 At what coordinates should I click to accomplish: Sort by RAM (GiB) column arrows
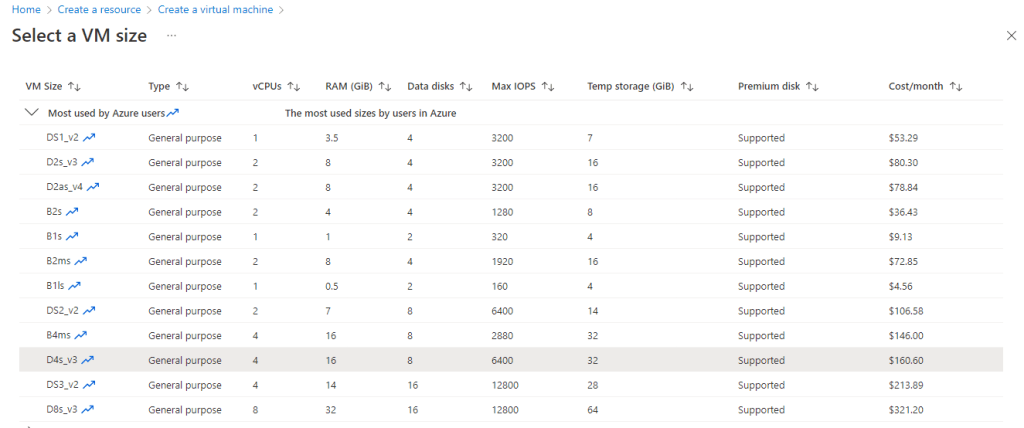click(385, 87)
